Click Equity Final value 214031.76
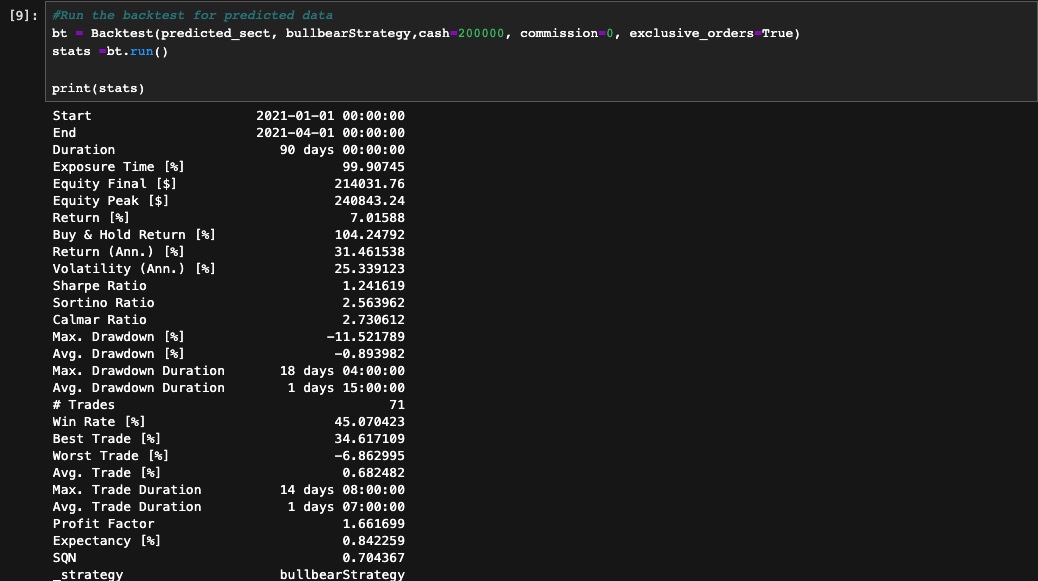The image size is (1038, 581). [369, 184]
